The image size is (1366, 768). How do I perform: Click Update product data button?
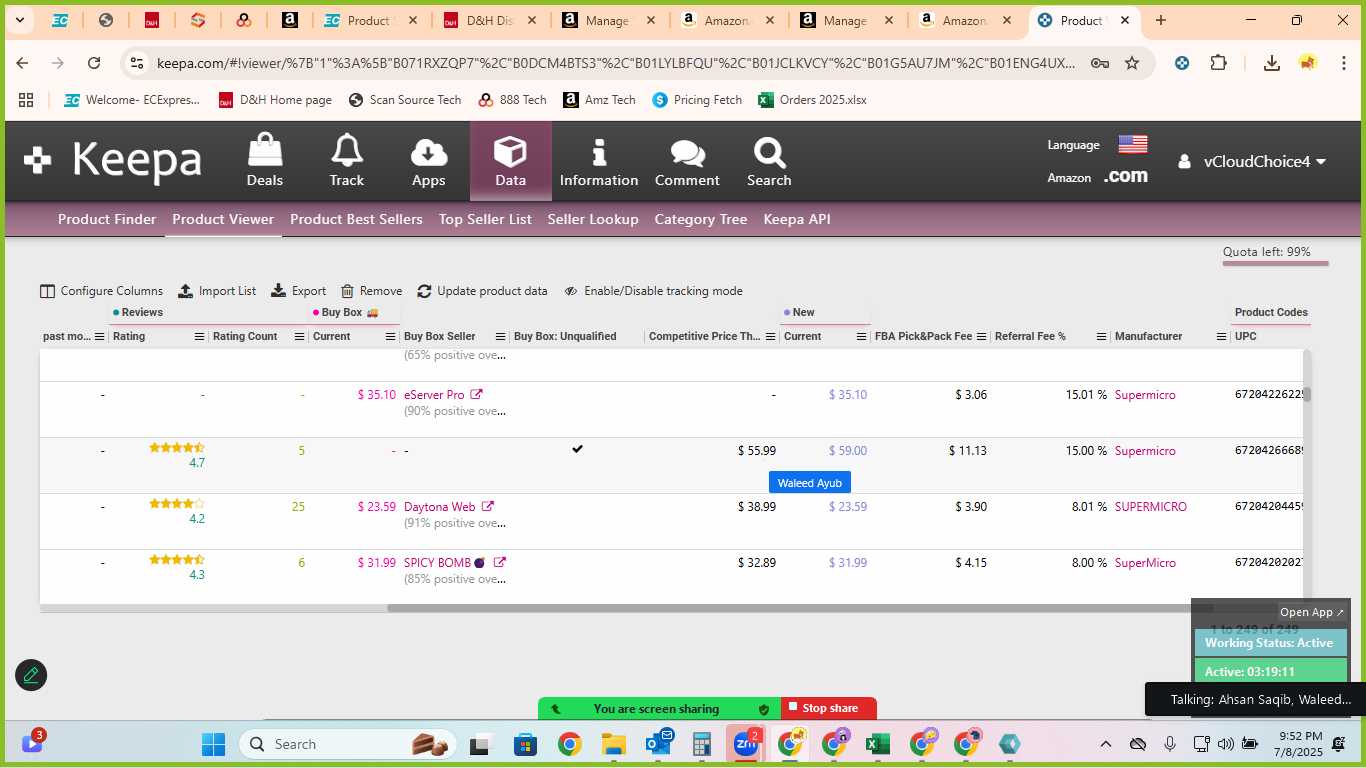(482, 291)
